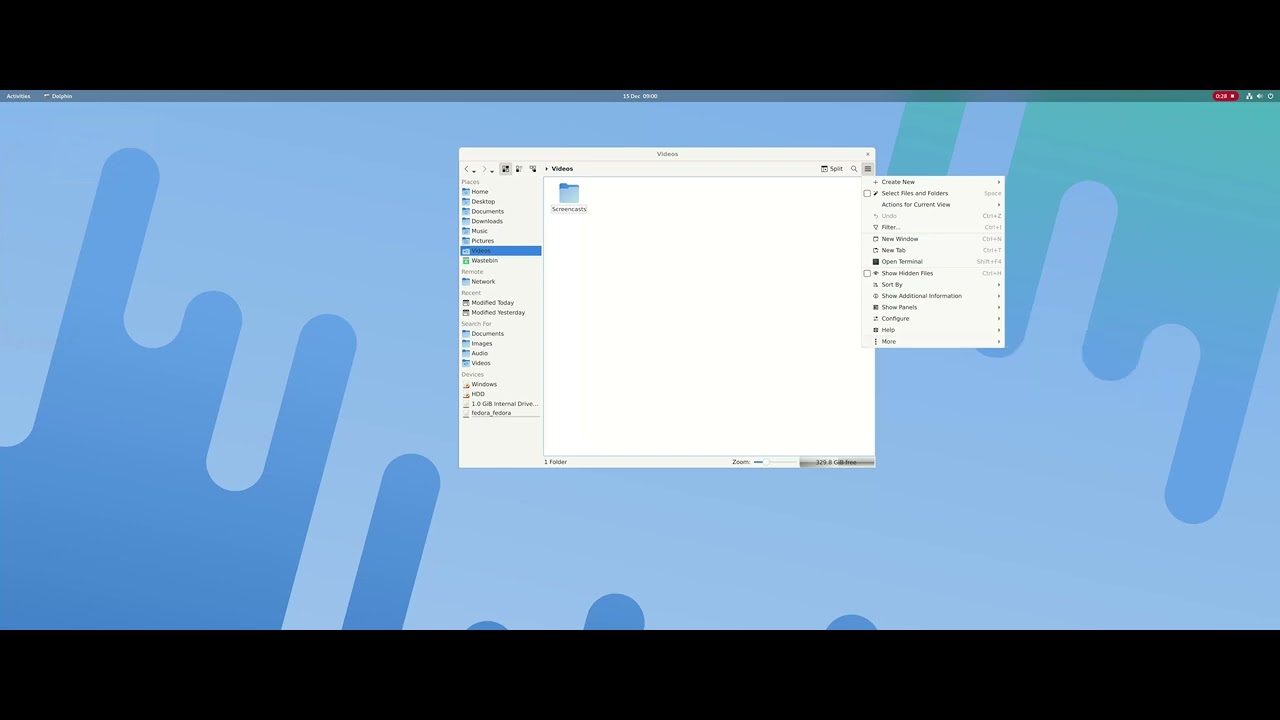
Task: Open the Dolphin app menu in top bar
Action: pyautogui.click(x=58, y=96)
